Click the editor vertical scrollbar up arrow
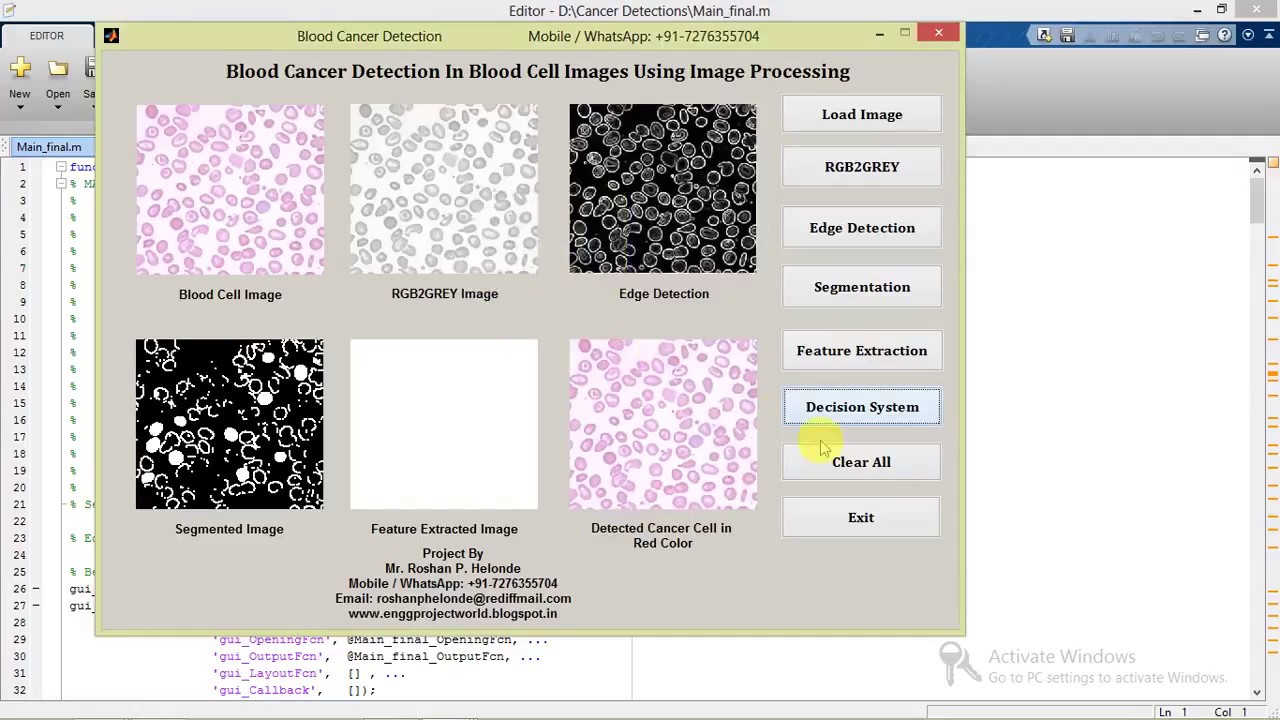 click(1257, 172)
